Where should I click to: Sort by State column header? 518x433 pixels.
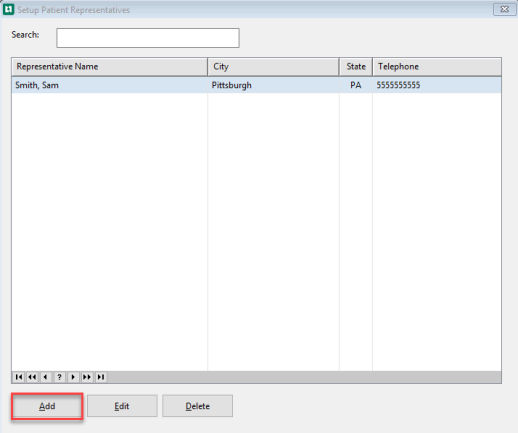pos(356,67)
